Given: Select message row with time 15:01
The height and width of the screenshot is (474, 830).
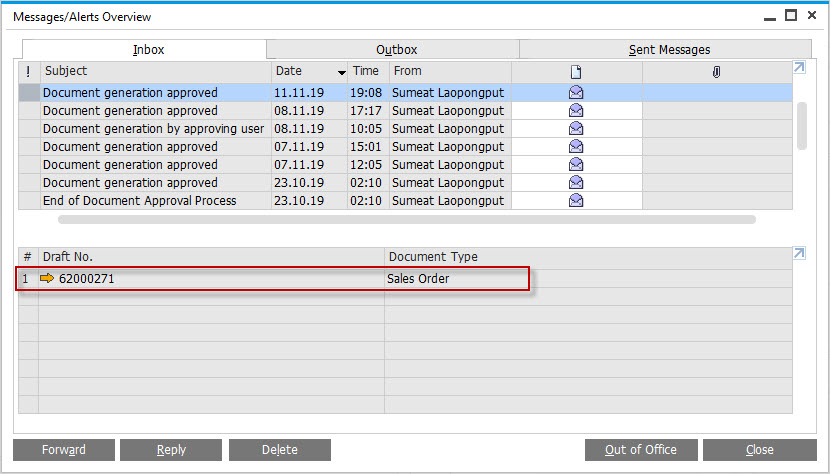Looking at the screenshot, I should [x=405, y=147].
